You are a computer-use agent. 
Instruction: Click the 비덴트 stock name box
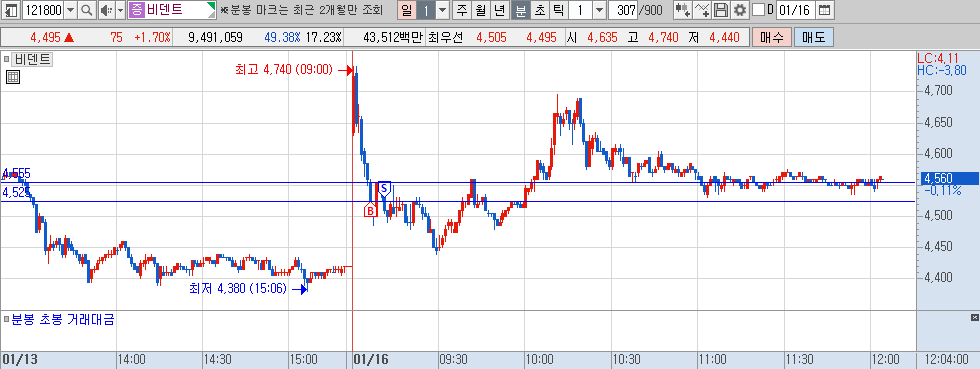[172, 10]
